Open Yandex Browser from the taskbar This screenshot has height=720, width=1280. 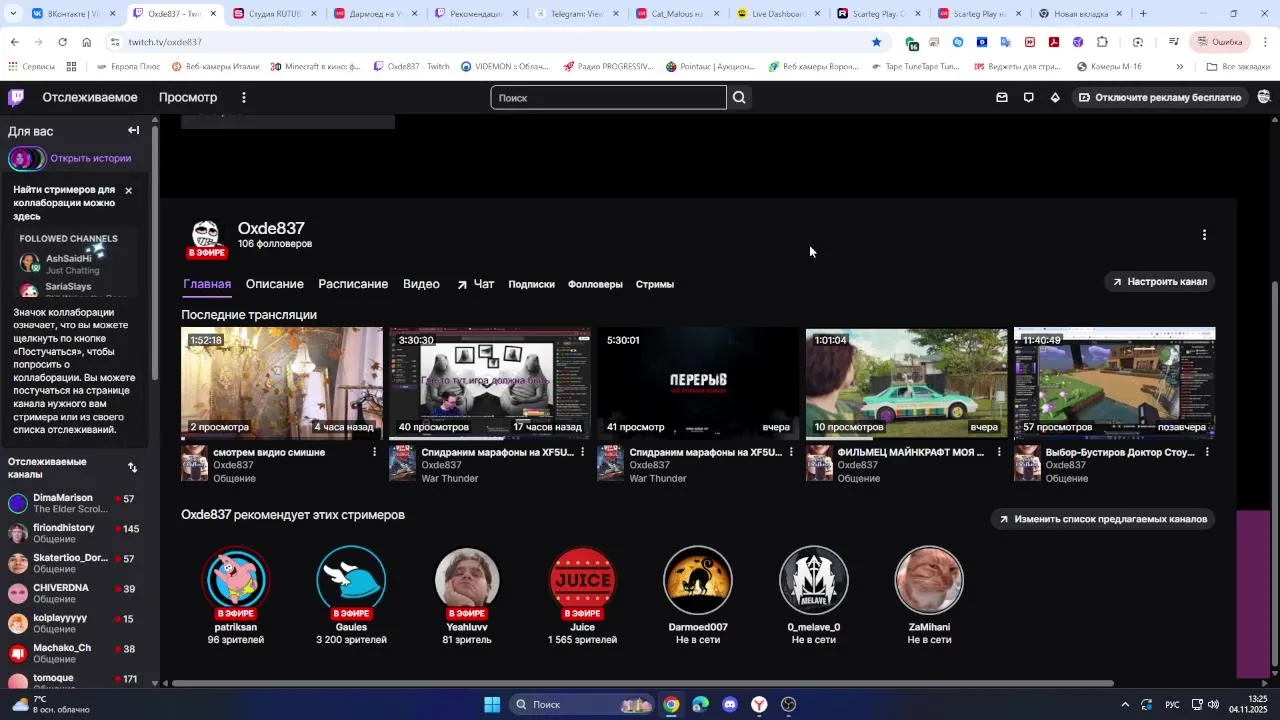coord(759,704)
